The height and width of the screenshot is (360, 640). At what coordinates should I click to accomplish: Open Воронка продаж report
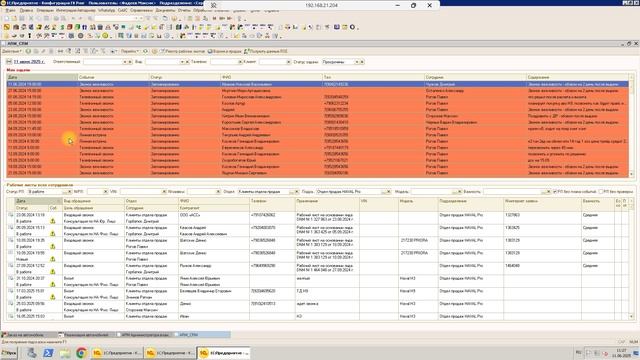click(225, 51)
